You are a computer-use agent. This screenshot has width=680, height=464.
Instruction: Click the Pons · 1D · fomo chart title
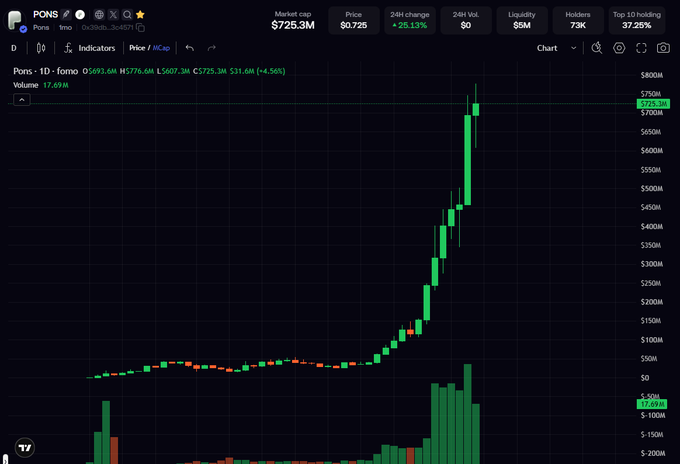(46, 71)
